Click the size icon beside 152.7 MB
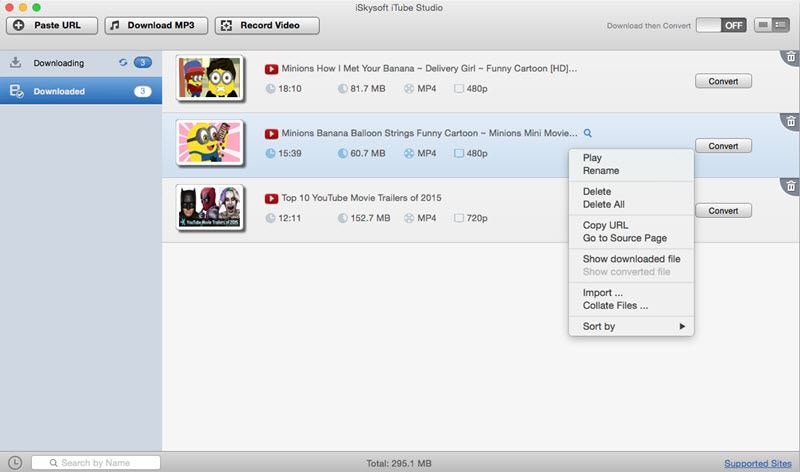The image size is (800, 472). tap(342, 218)
